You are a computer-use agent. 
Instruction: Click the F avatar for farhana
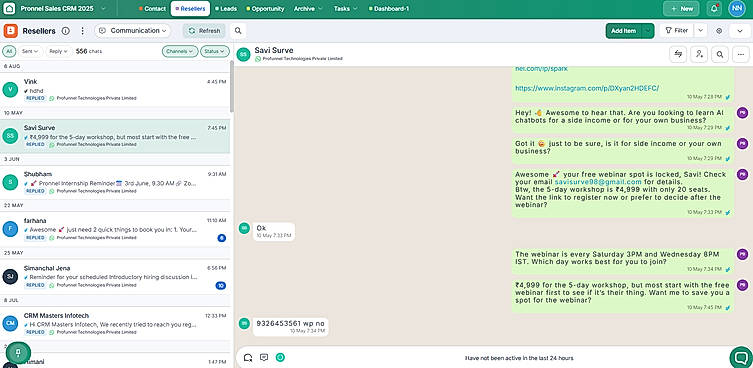click(10, 229)
